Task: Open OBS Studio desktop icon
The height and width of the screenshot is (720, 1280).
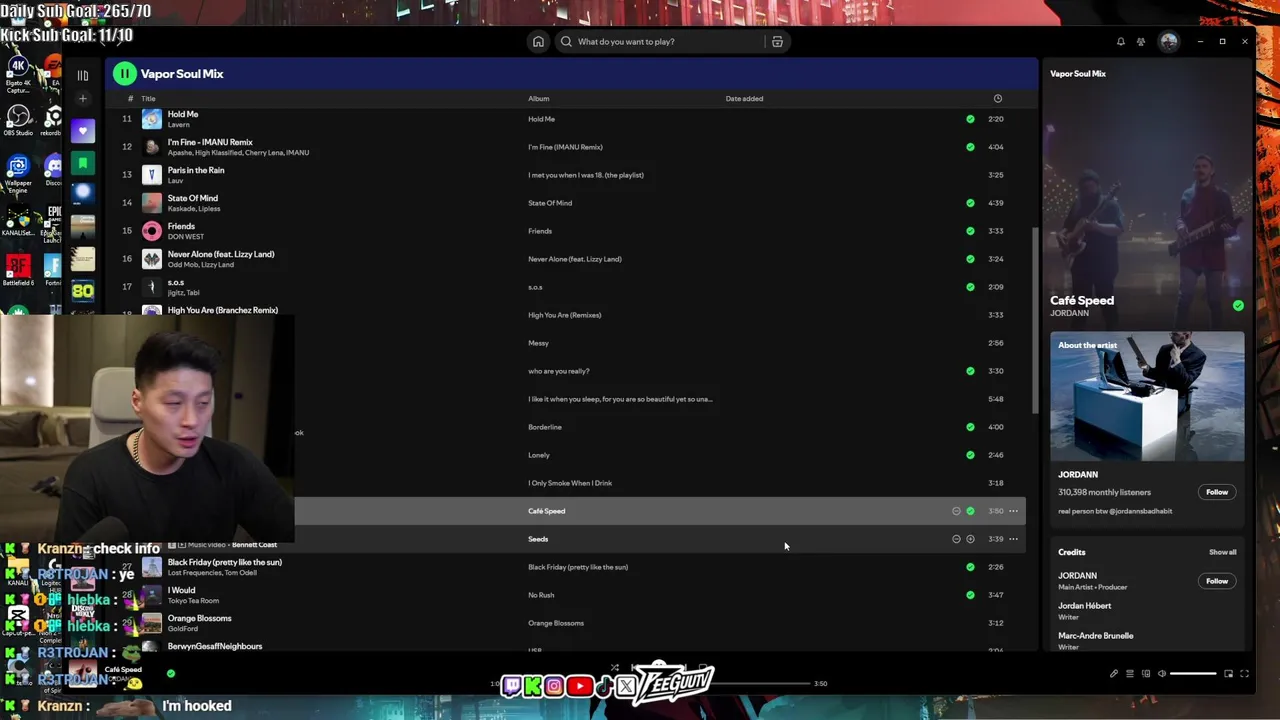Action: tap(18, 120)
